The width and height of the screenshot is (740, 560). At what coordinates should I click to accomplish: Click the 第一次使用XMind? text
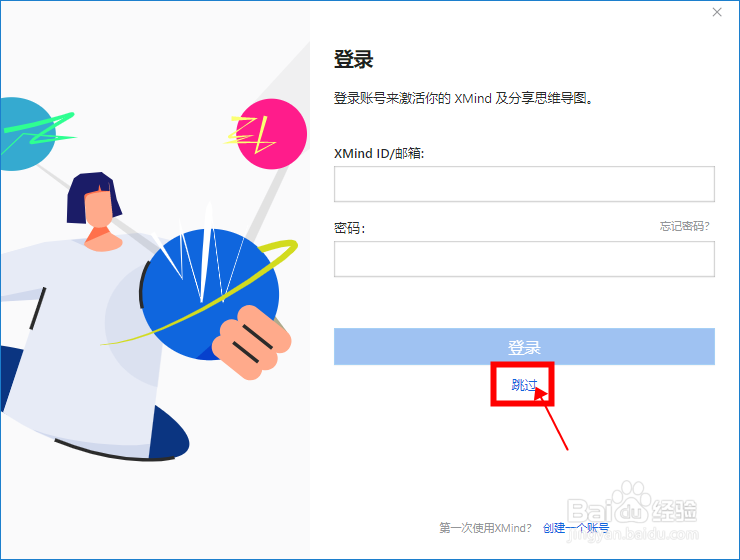[x=485, y=527]
